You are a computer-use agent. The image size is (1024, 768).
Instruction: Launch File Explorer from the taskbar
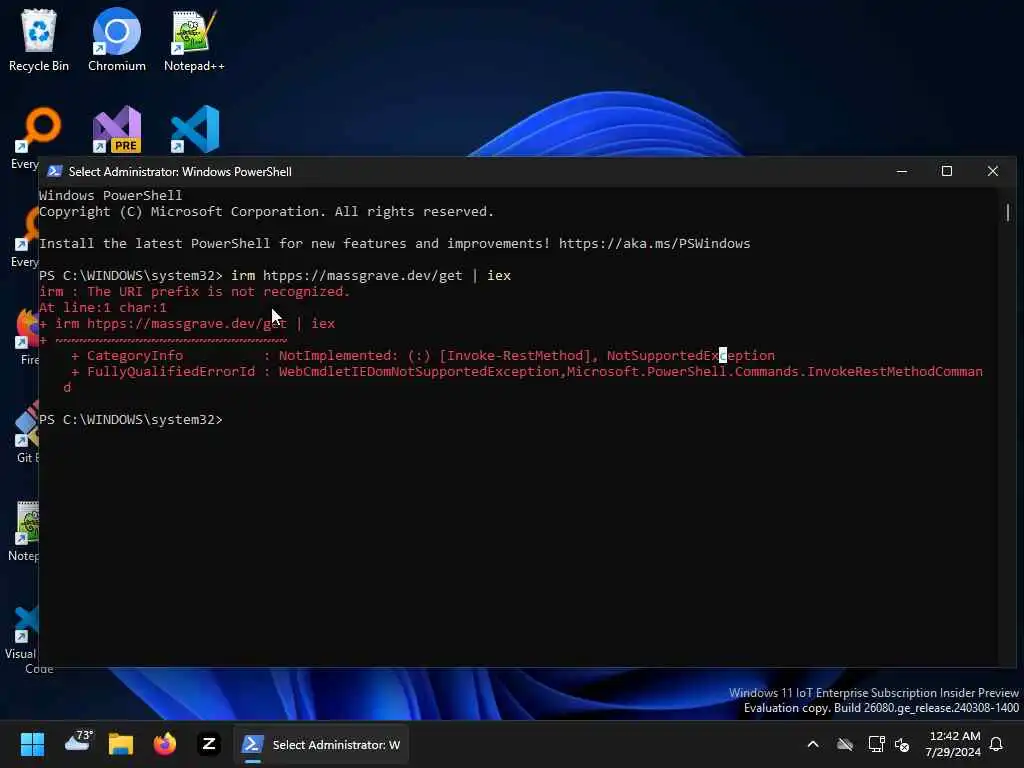point(121,744)
